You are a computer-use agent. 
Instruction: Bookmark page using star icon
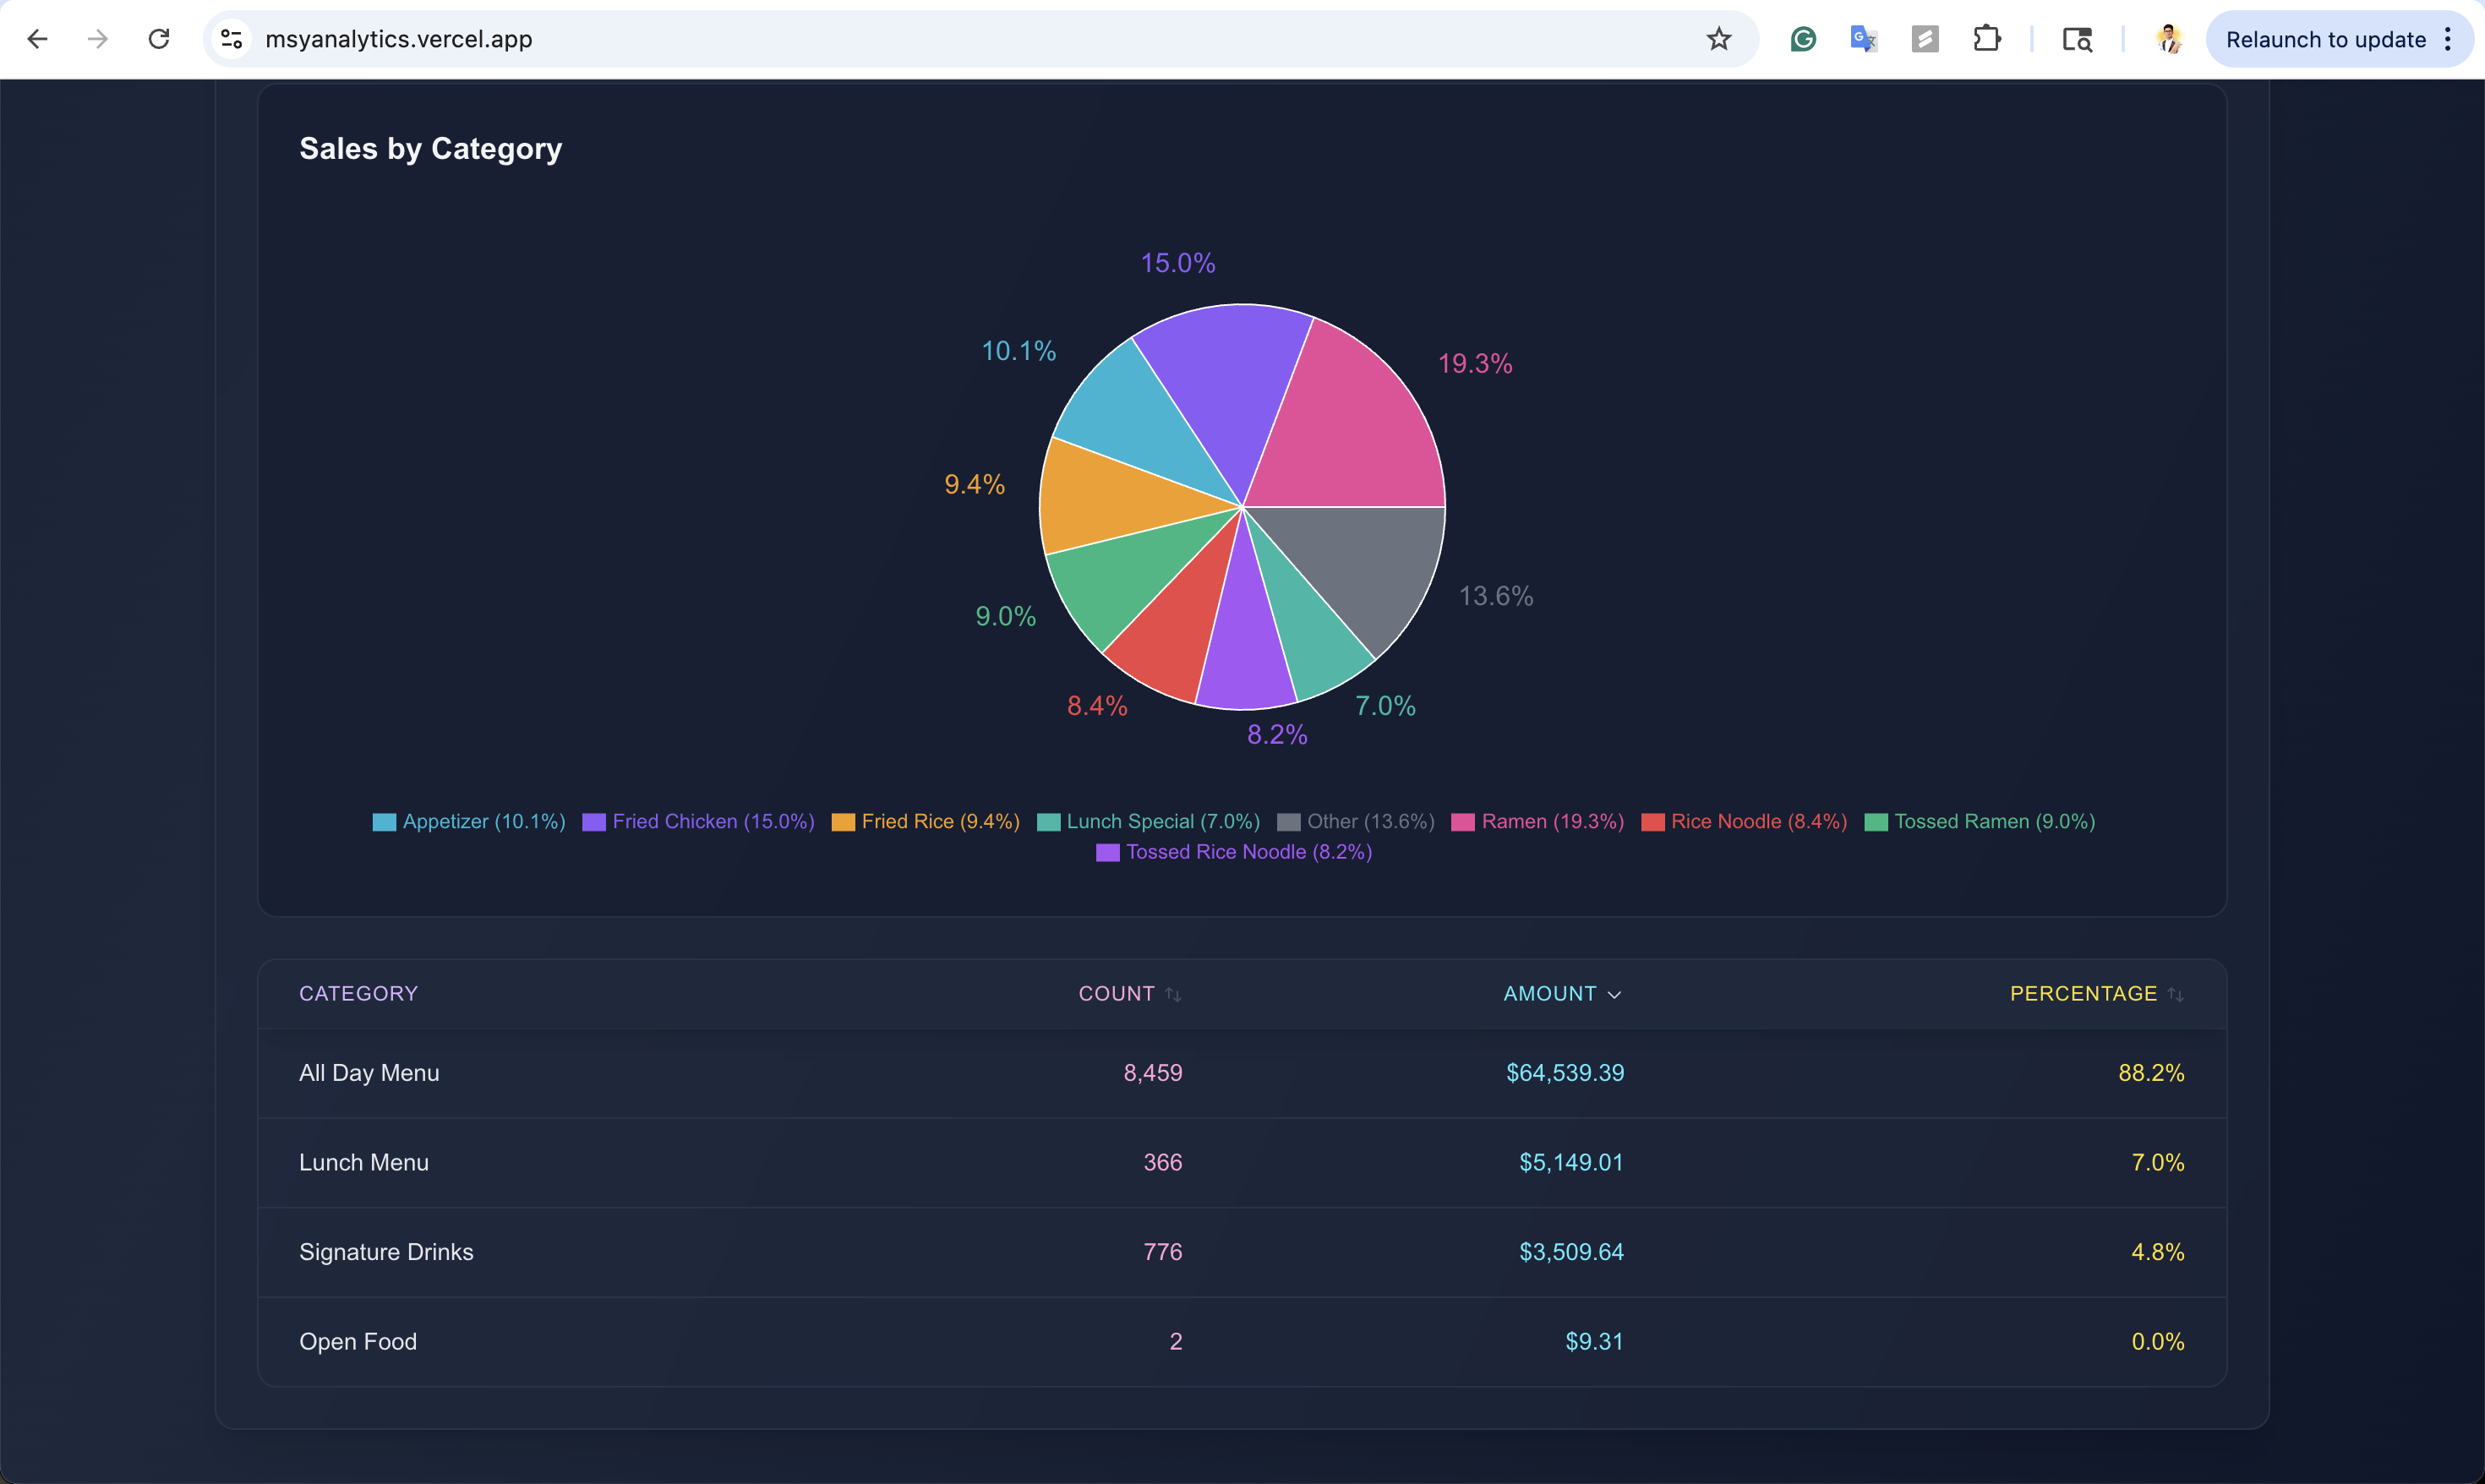pos(1718,39)
